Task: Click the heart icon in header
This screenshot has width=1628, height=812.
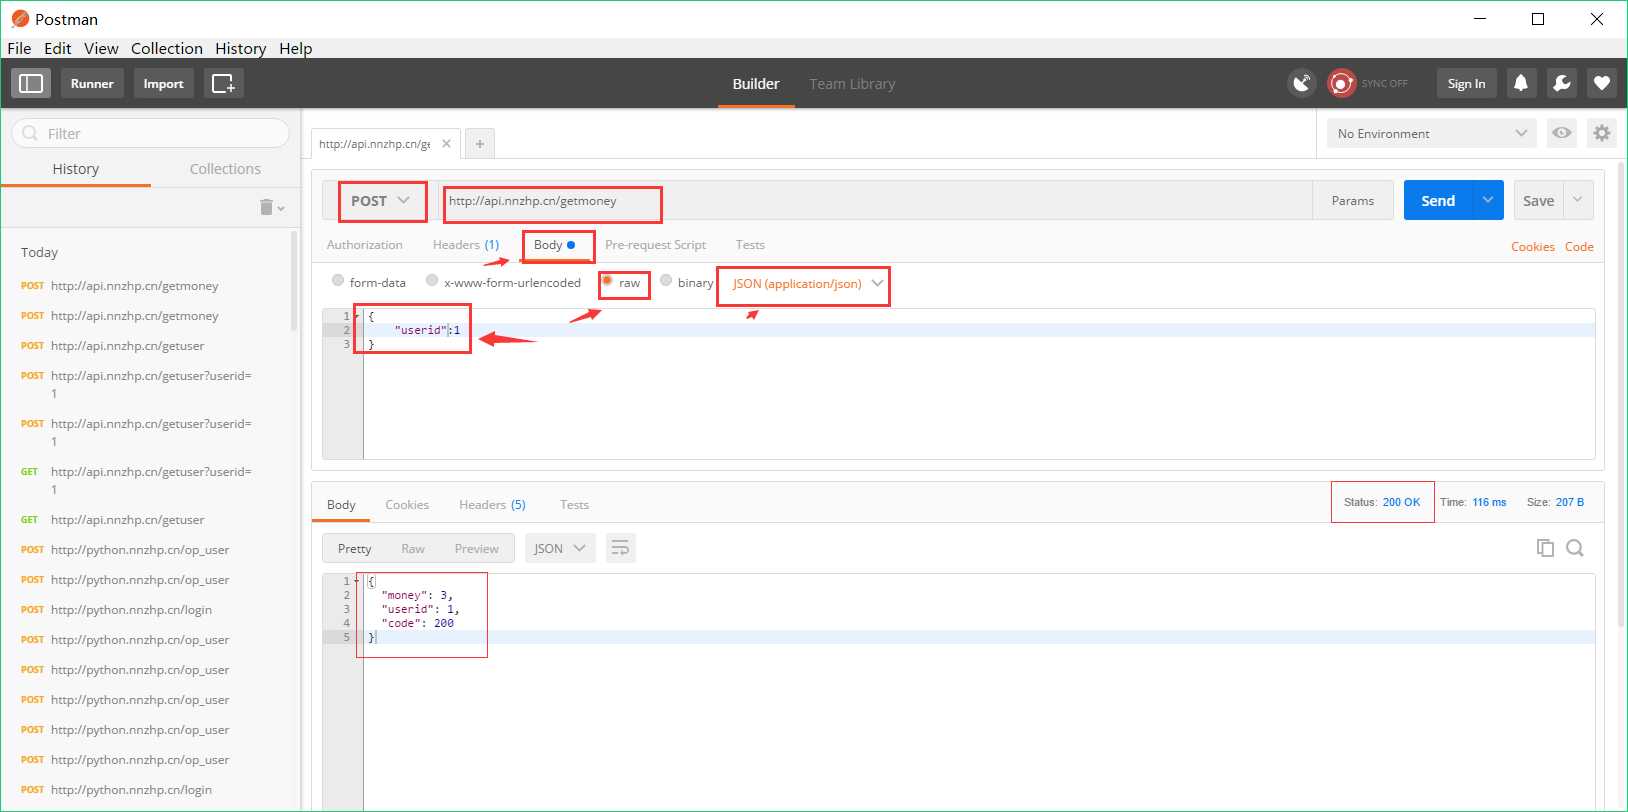Action: click(x=1602, y=83)
